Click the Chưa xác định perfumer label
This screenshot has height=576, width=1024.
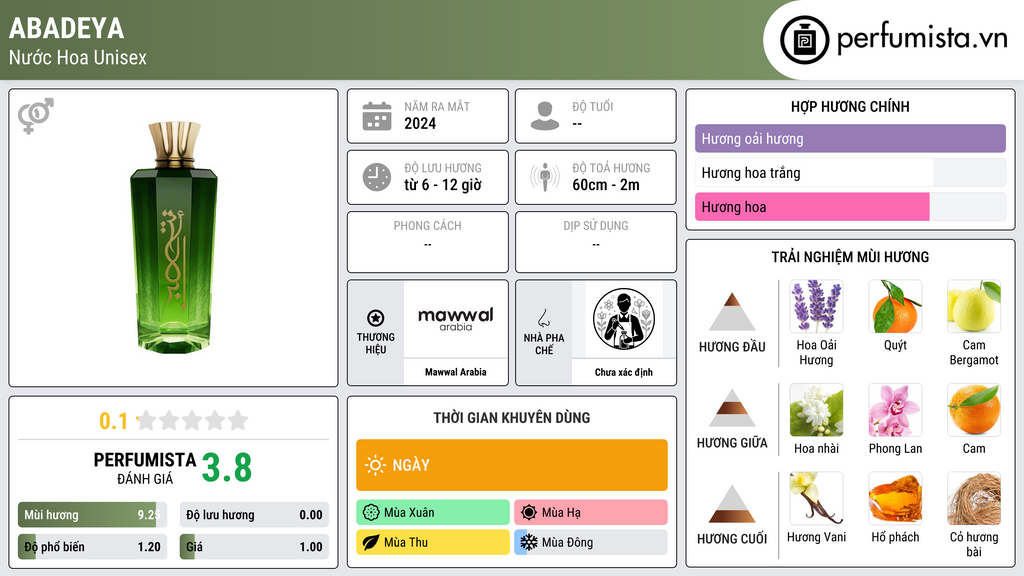click(x=624, y=372)
